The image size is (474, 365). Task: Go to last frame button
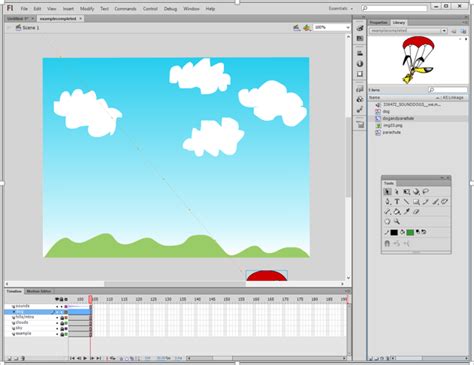pos(99,358)
